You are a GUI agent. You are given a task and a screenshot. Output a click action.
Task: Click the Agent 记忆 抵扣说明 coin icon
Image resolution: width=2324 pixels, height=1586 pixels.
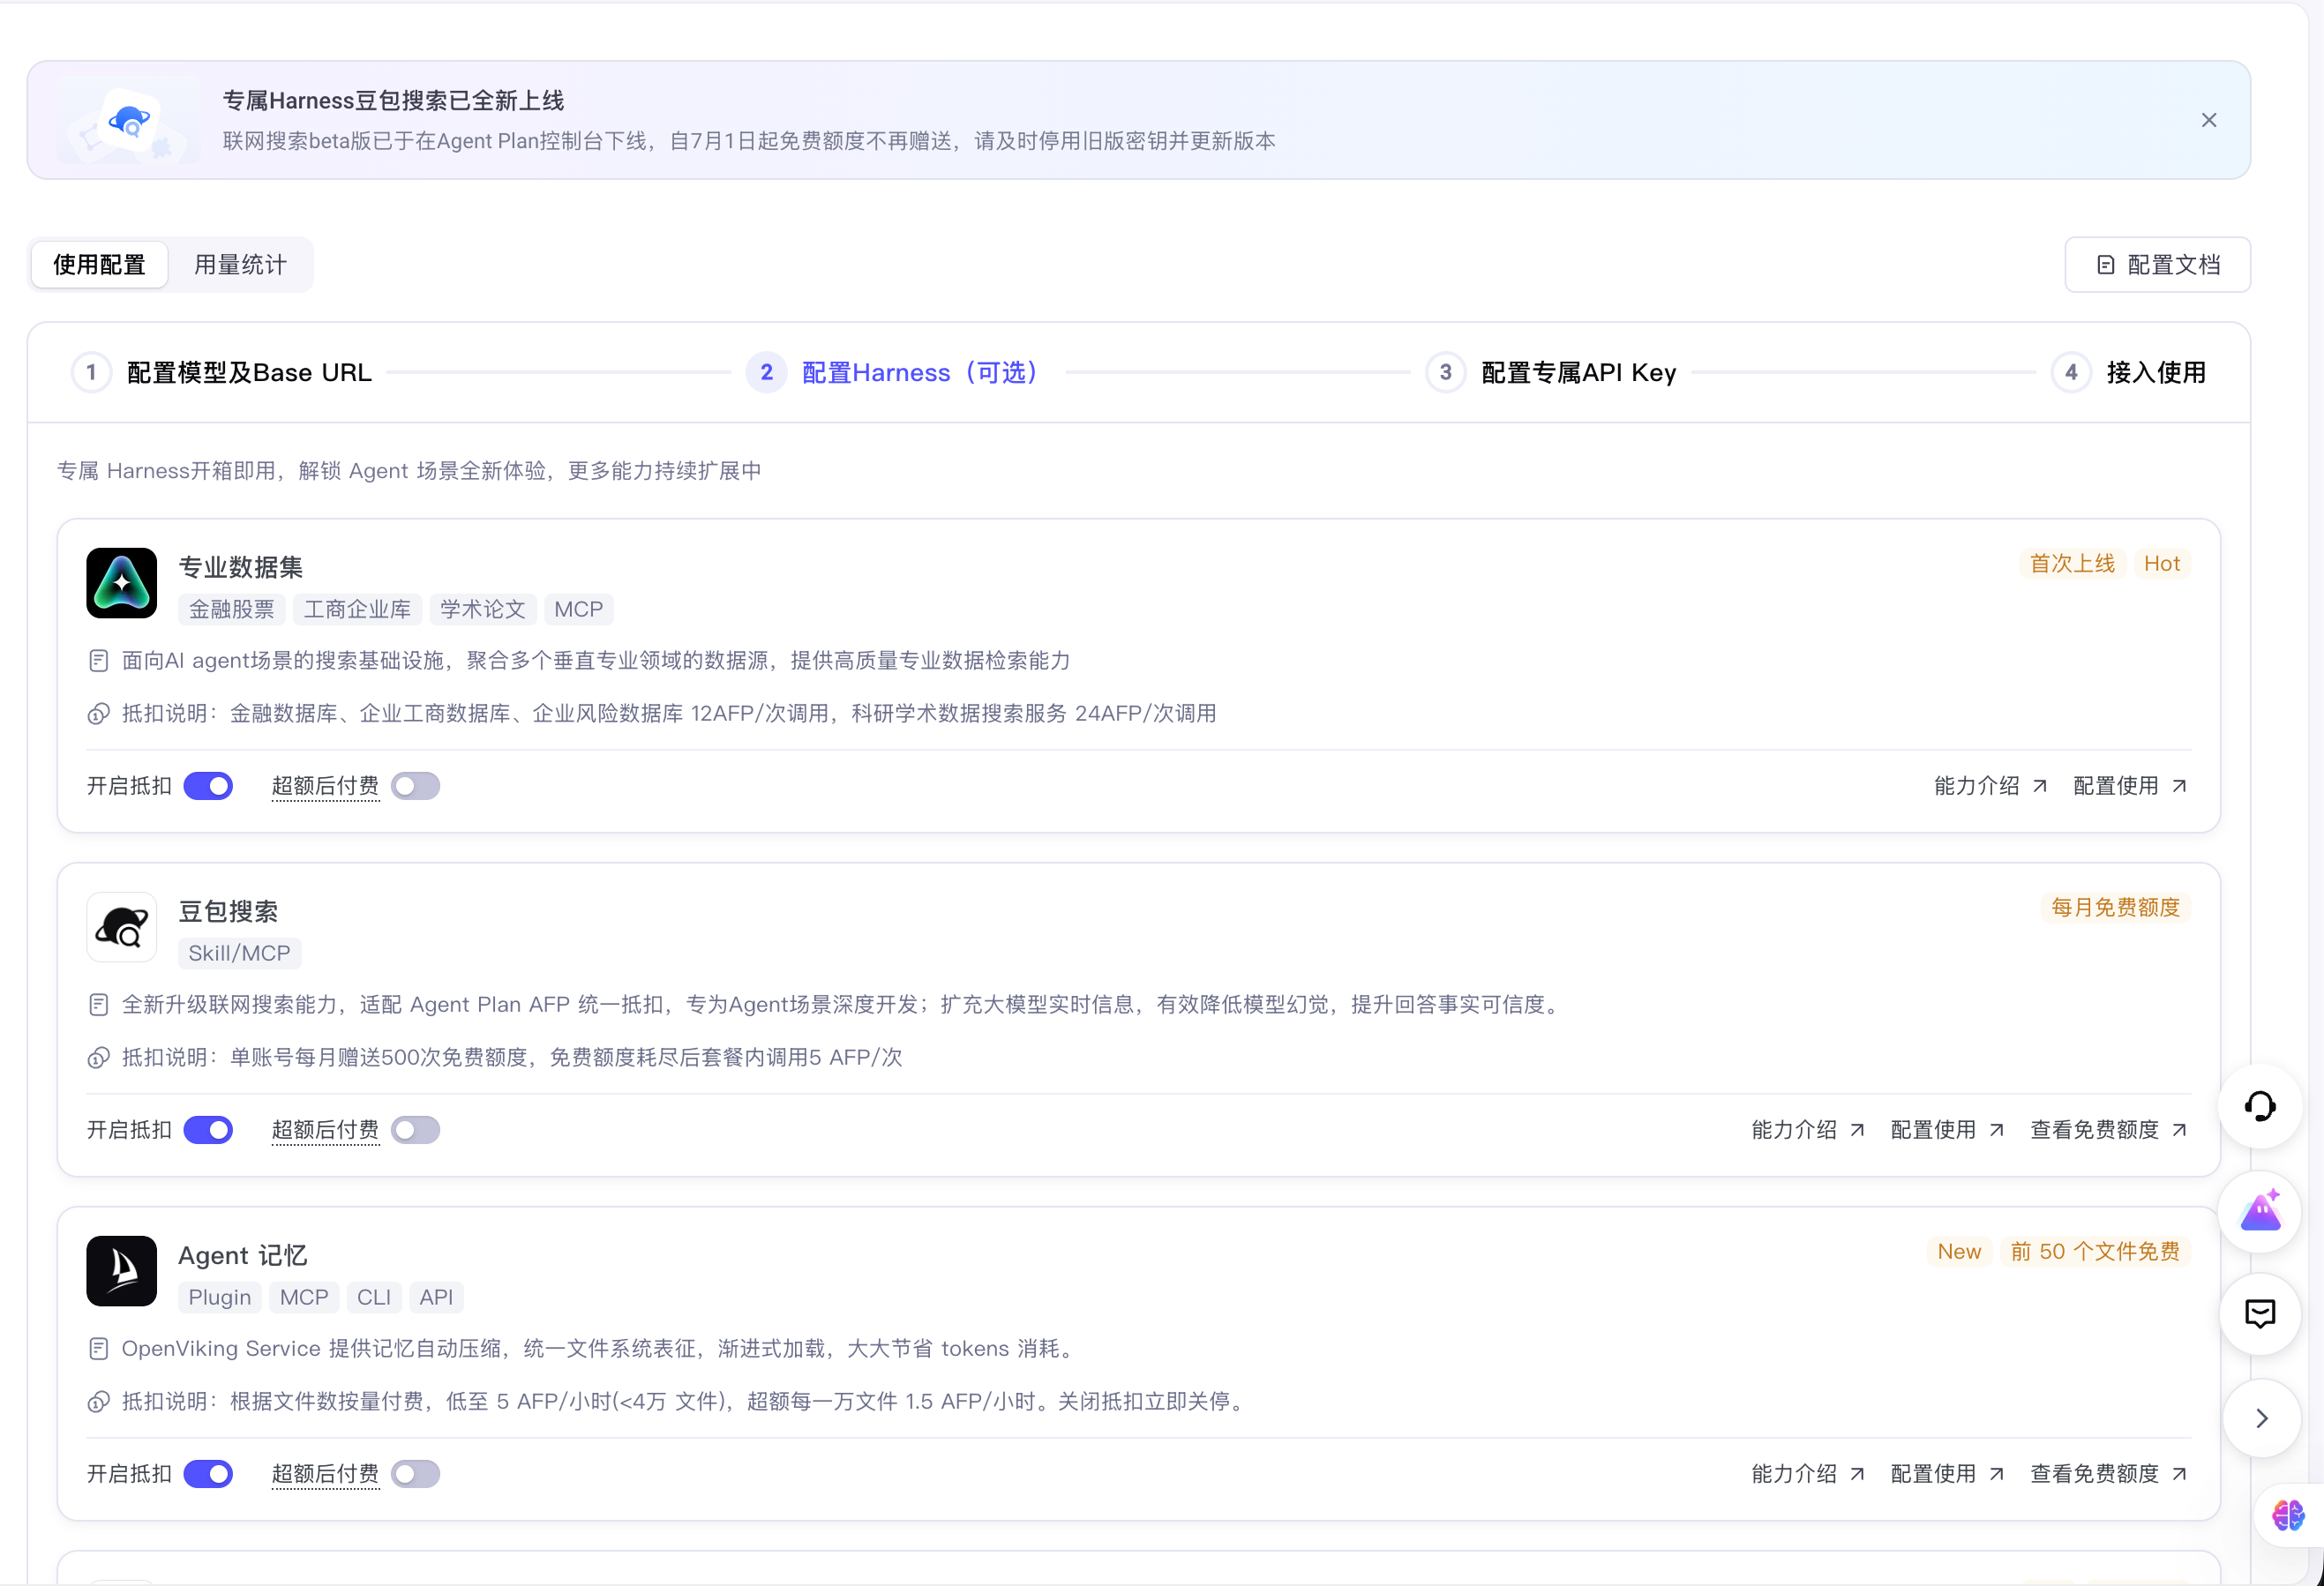(98, 1401)
